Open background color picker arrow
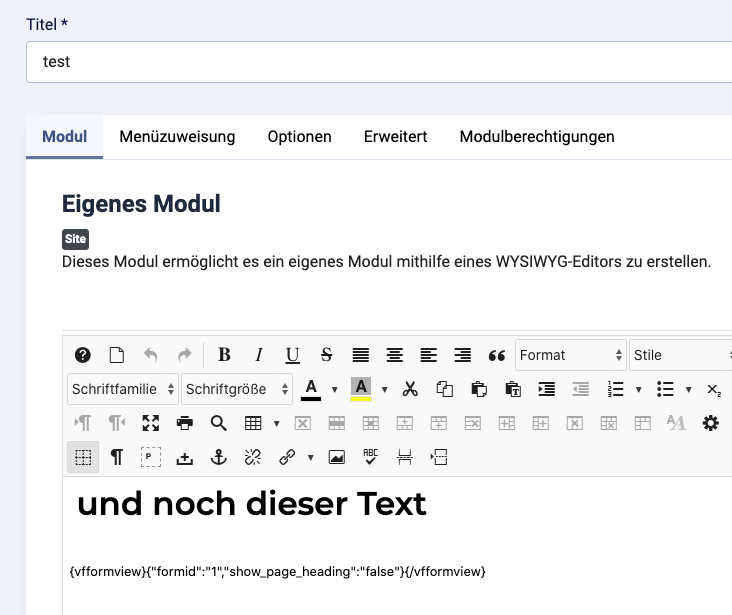Image resolution: width=732 pixels, height=615 pixels. (385, 389)
